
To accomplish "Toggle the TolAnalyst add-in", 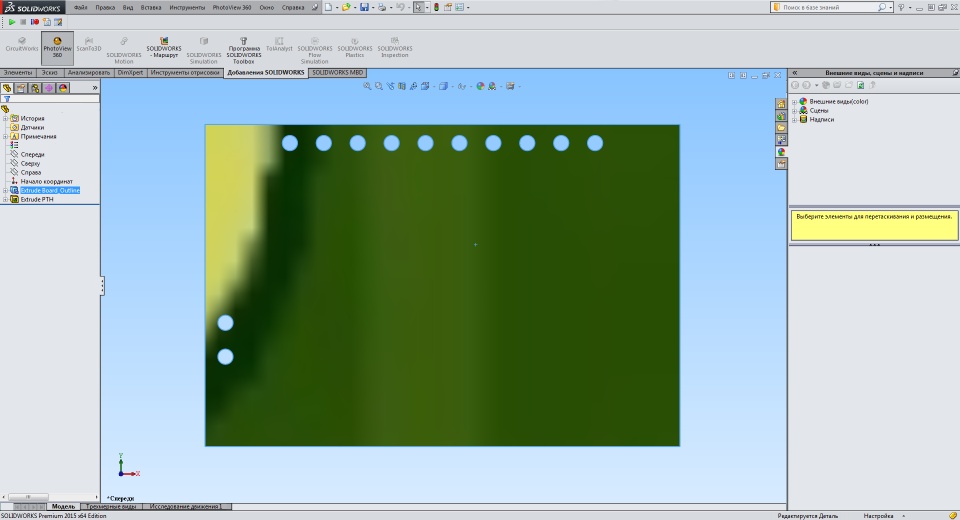I will click(x=279, y=44).
